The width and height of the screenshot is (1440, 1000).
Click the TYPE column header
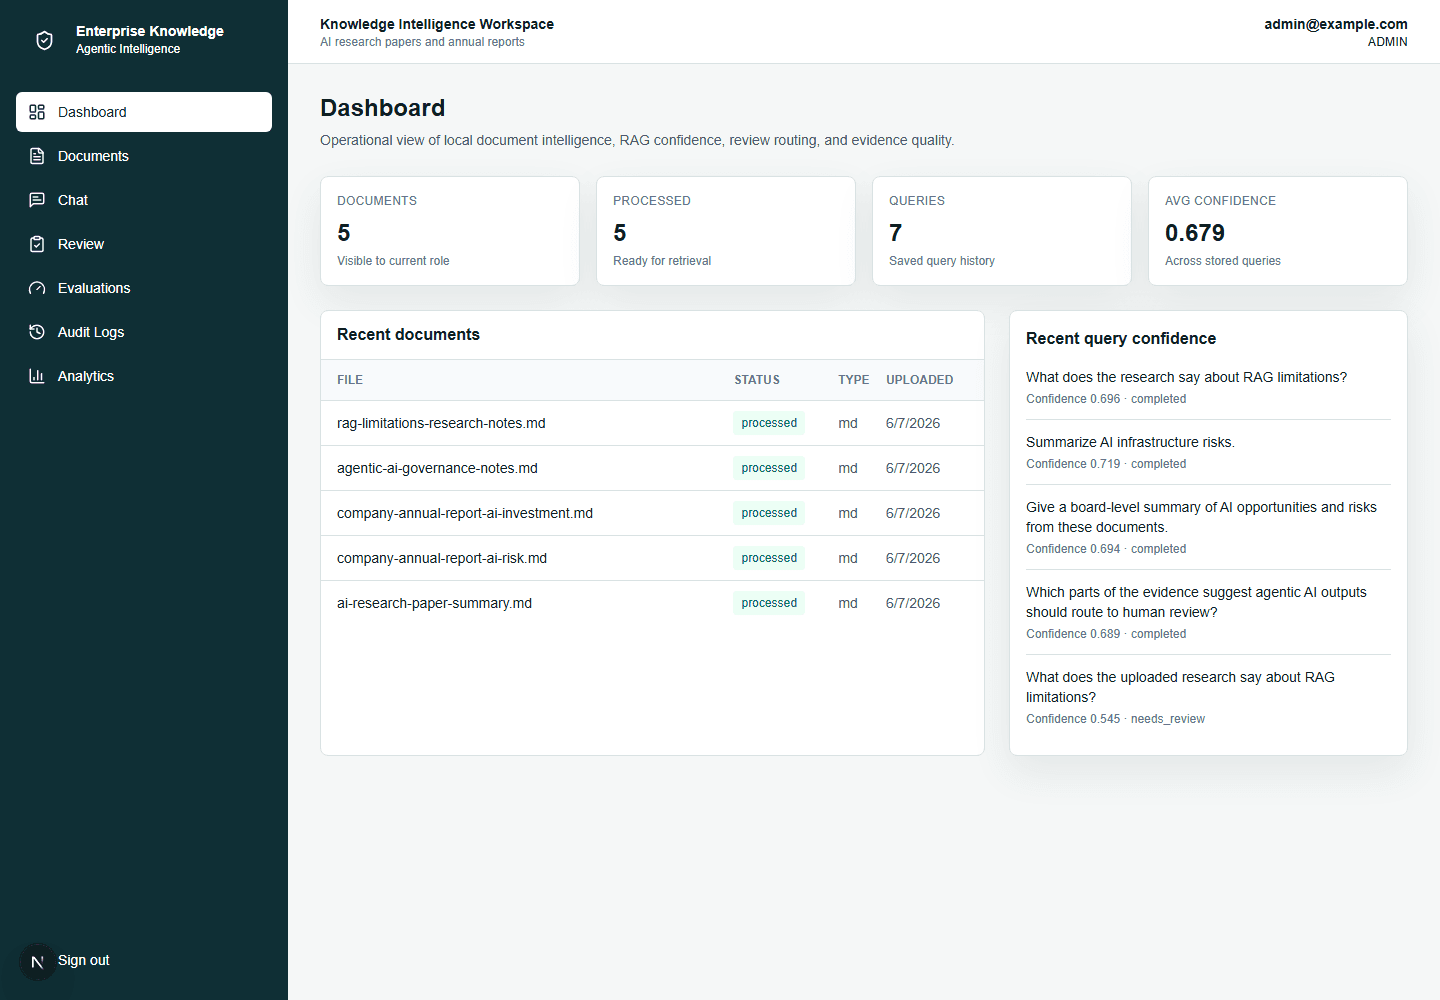coord(854,380)
